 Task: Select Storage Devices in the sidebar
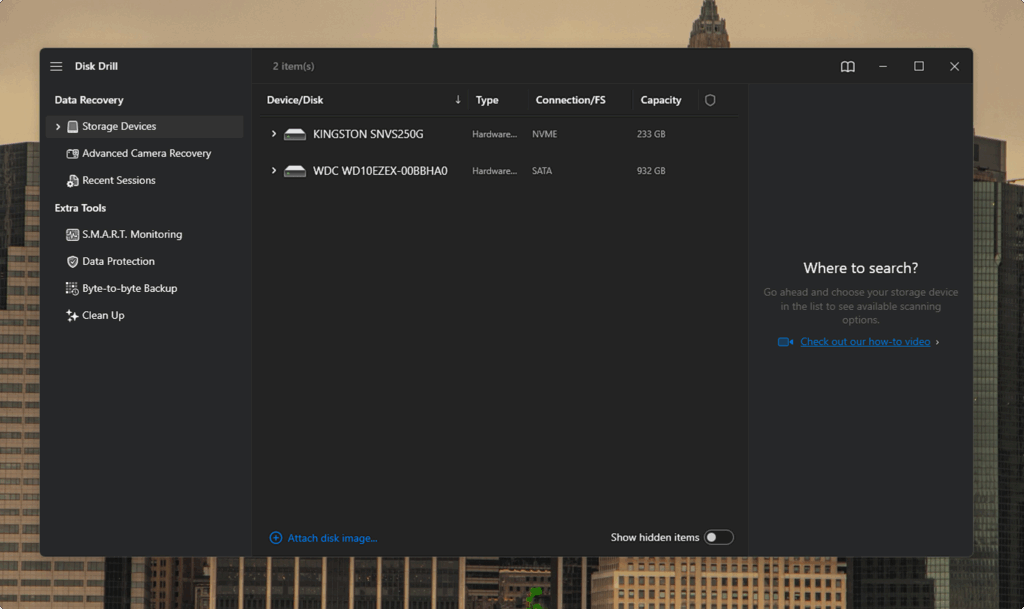(145, 127)
